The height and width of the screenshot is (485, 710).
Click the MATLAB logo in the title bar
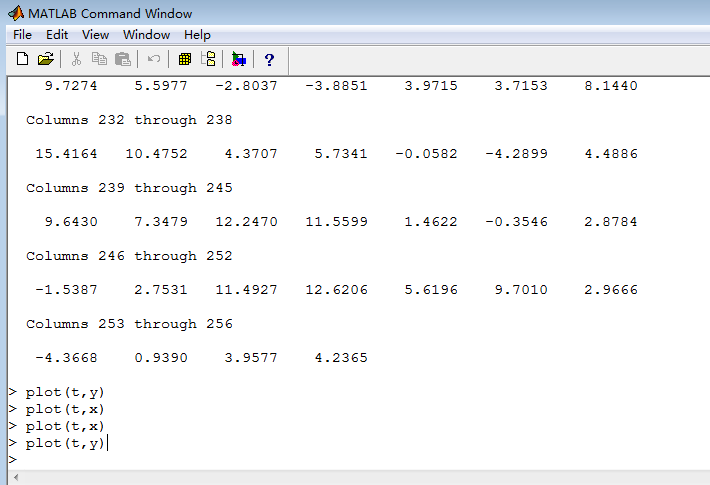[16, 13]
